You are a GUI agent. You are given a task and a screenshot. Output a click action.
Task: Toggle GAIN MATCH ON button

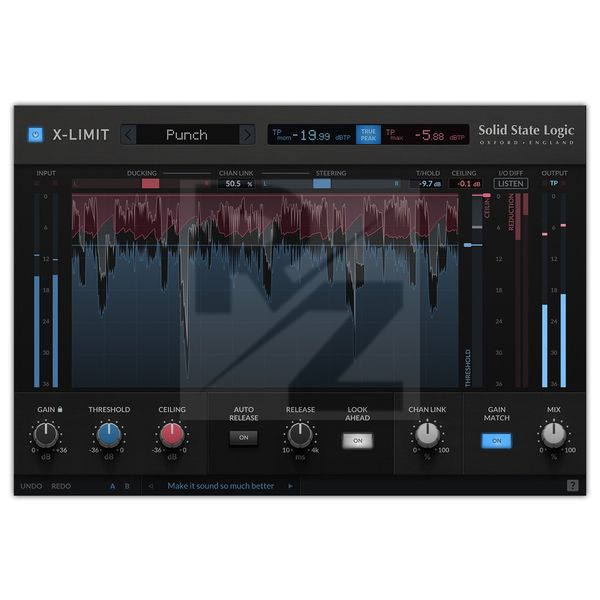(x=496, y=441)
